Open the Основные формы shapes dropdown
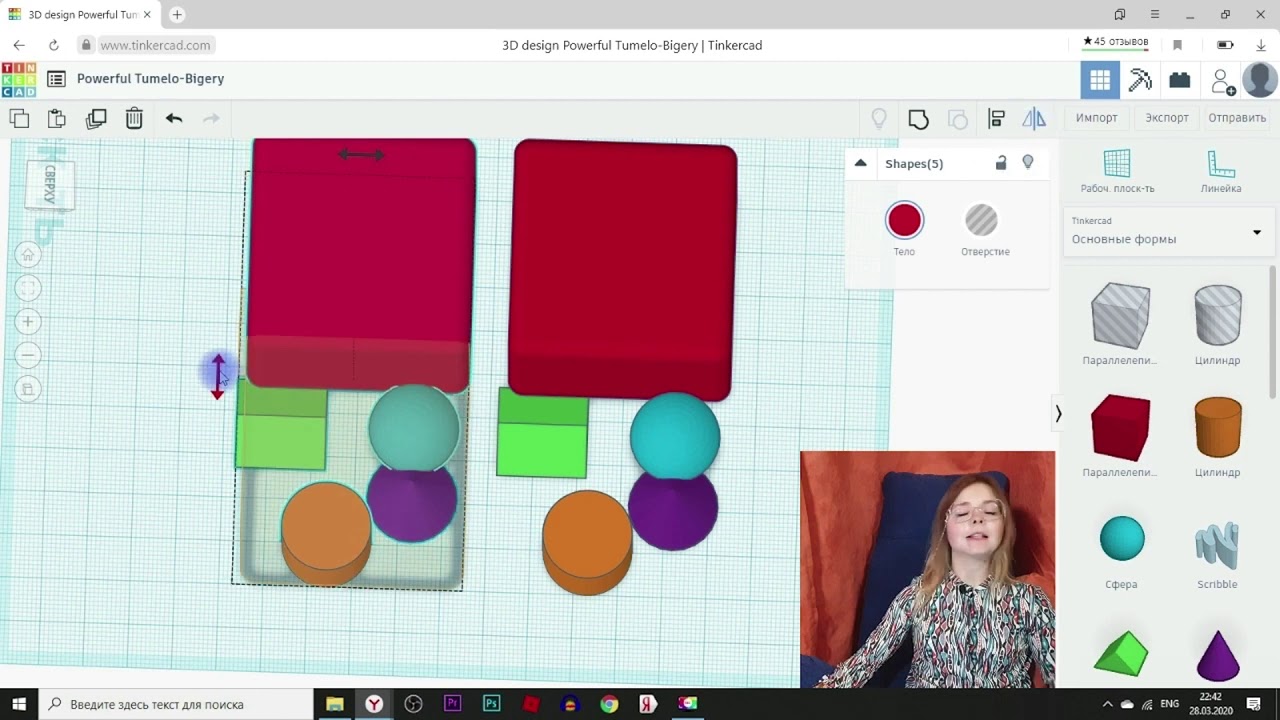The height and width of the screenshot is (720, 1280). (x=1167, y=233)
